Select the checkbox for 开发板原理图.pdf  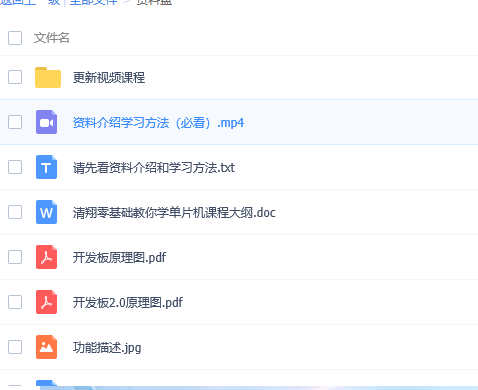click(x=15, y=257)
